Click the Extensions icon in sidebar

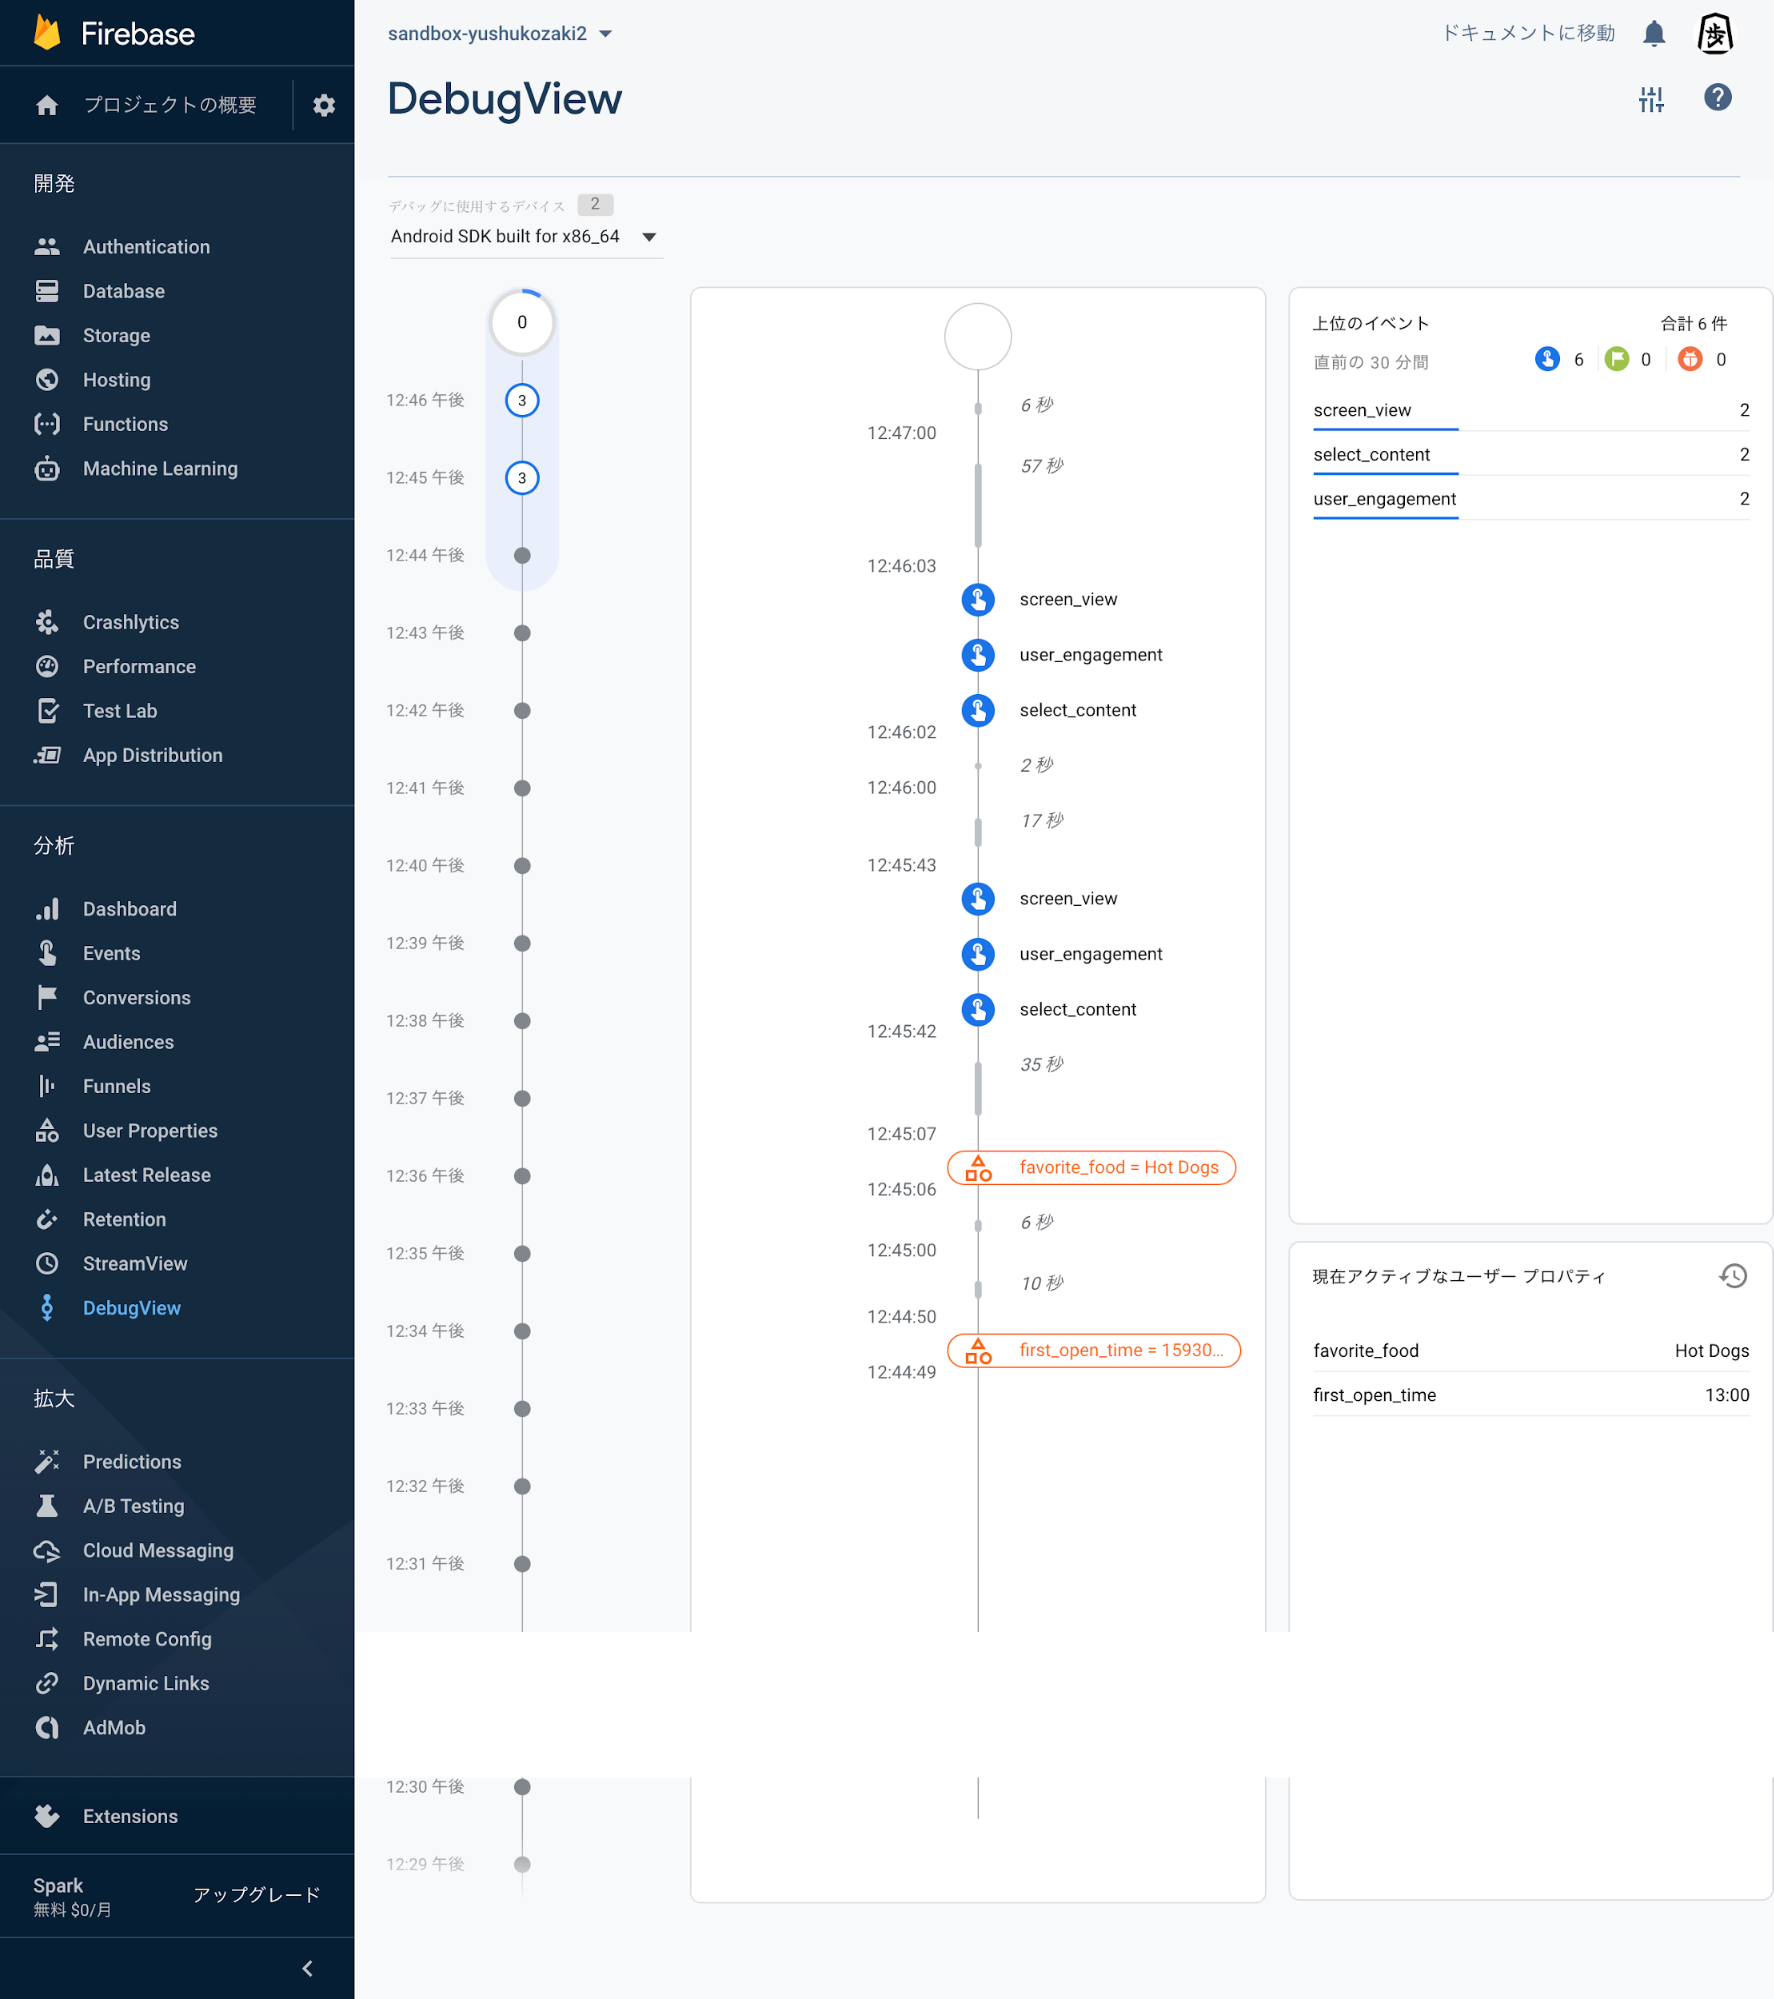pos(47,1816)
